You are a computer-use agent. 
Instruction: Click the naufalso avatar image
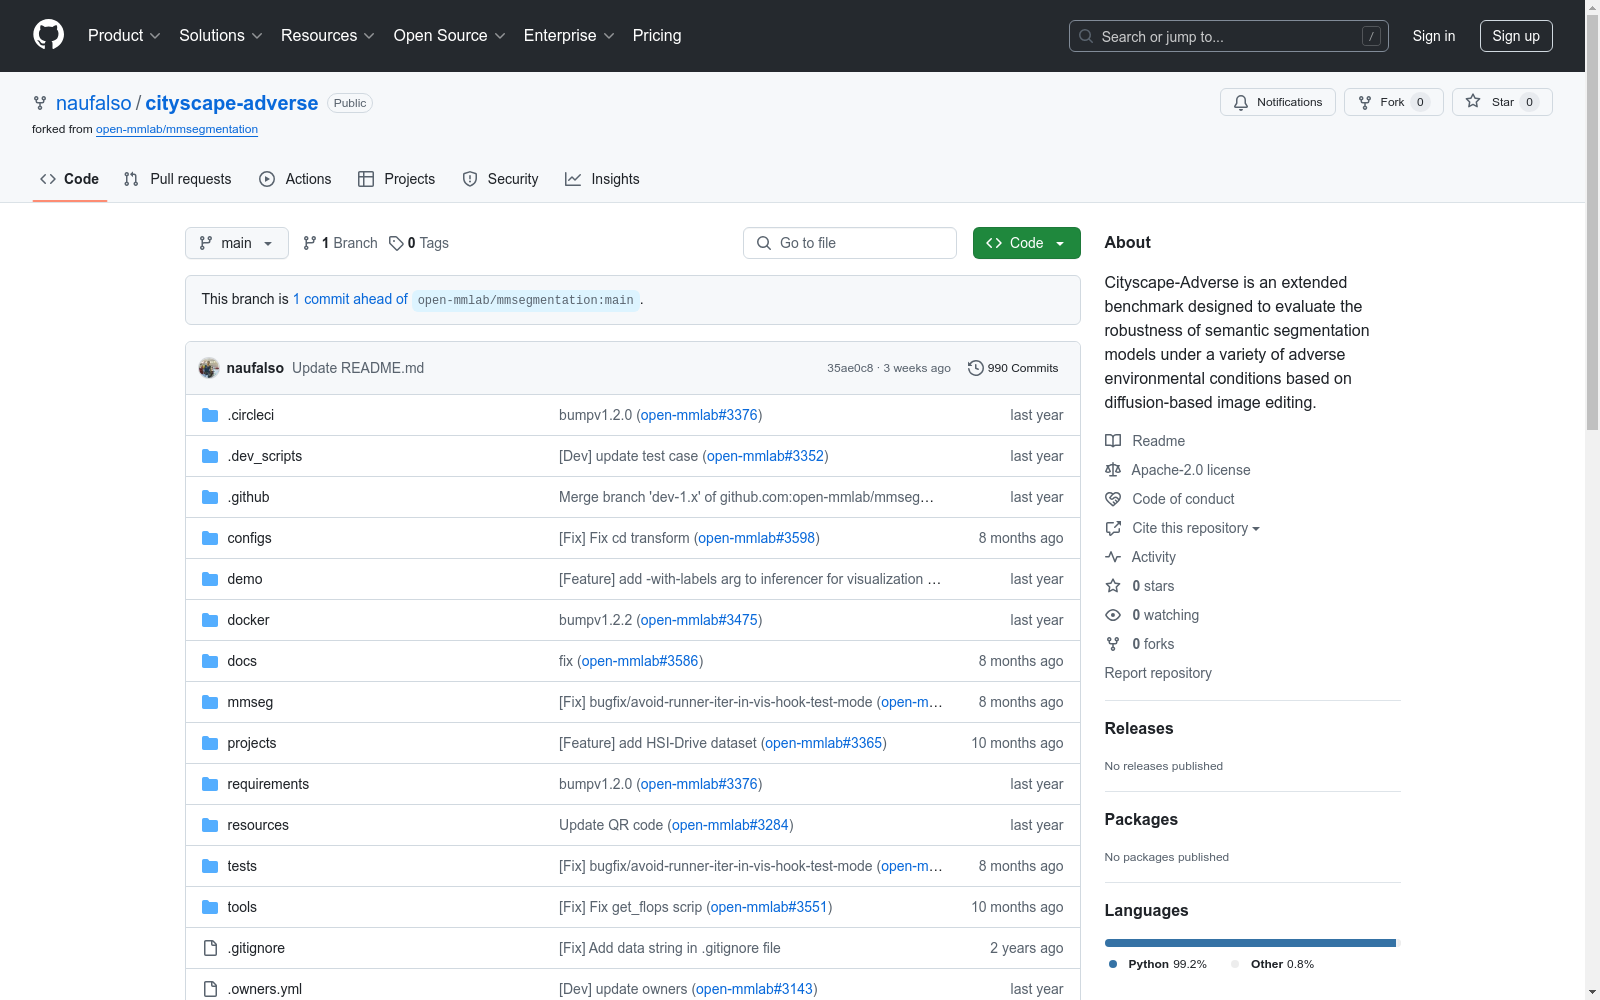point(209,368)
